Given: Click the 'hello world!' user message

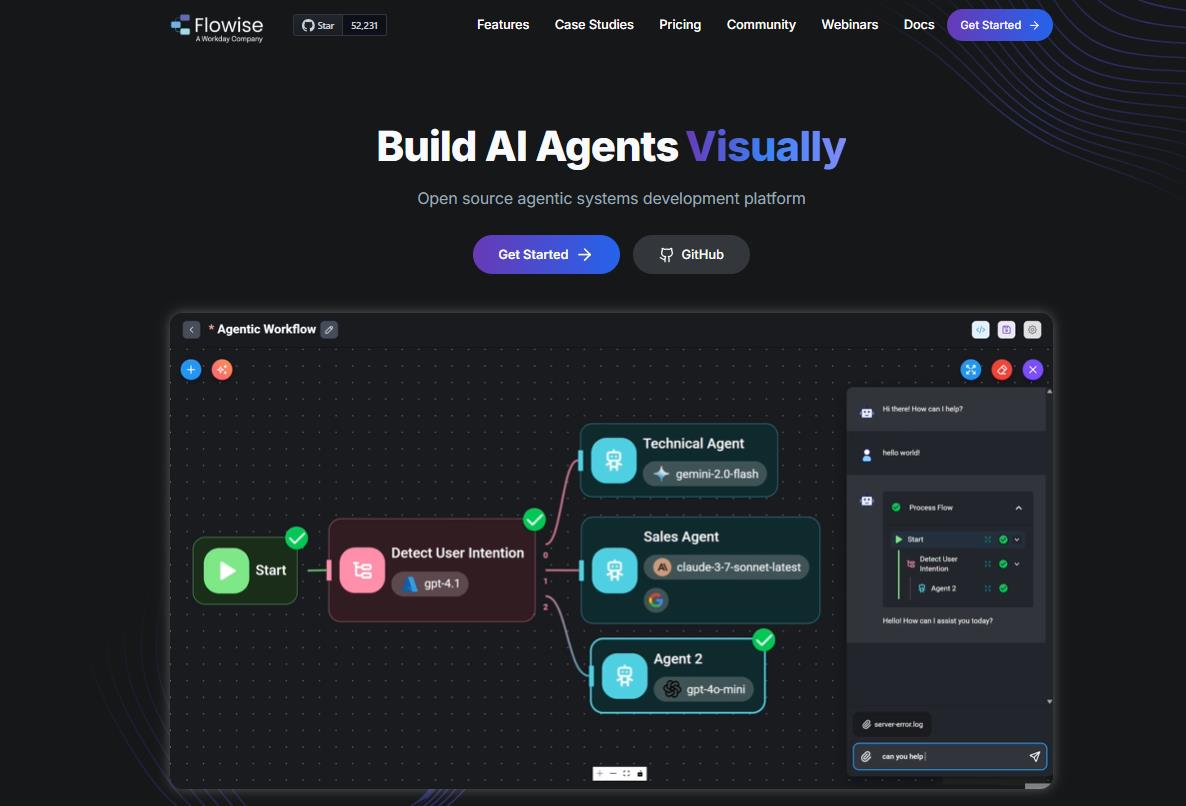Looking at the screenshot, I should 901,453.
